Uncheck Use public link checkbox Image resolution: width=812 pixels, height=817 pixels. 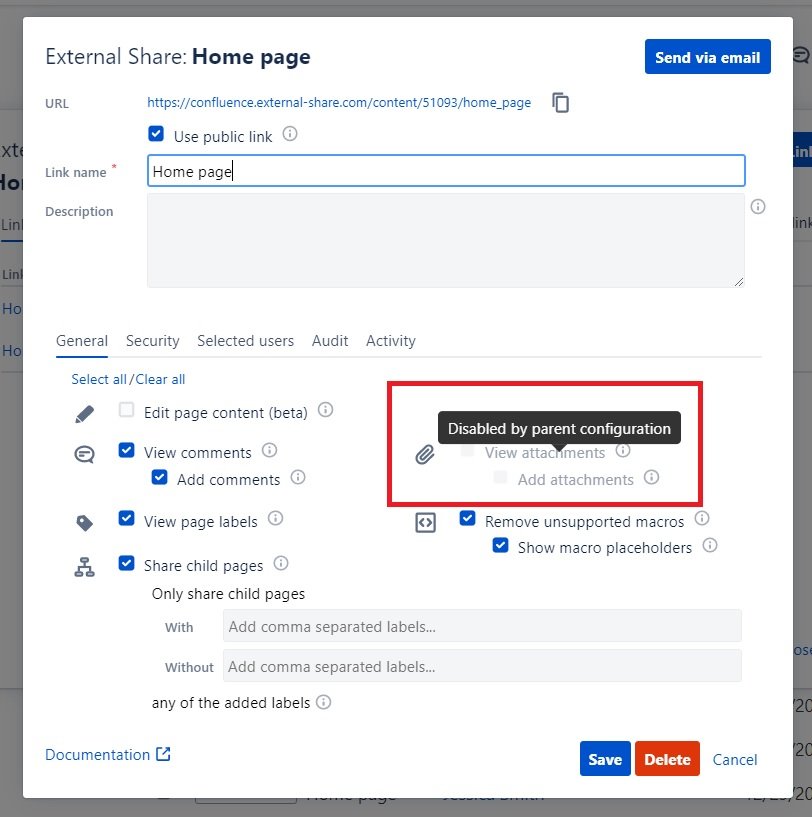click(x=156, y=134)
